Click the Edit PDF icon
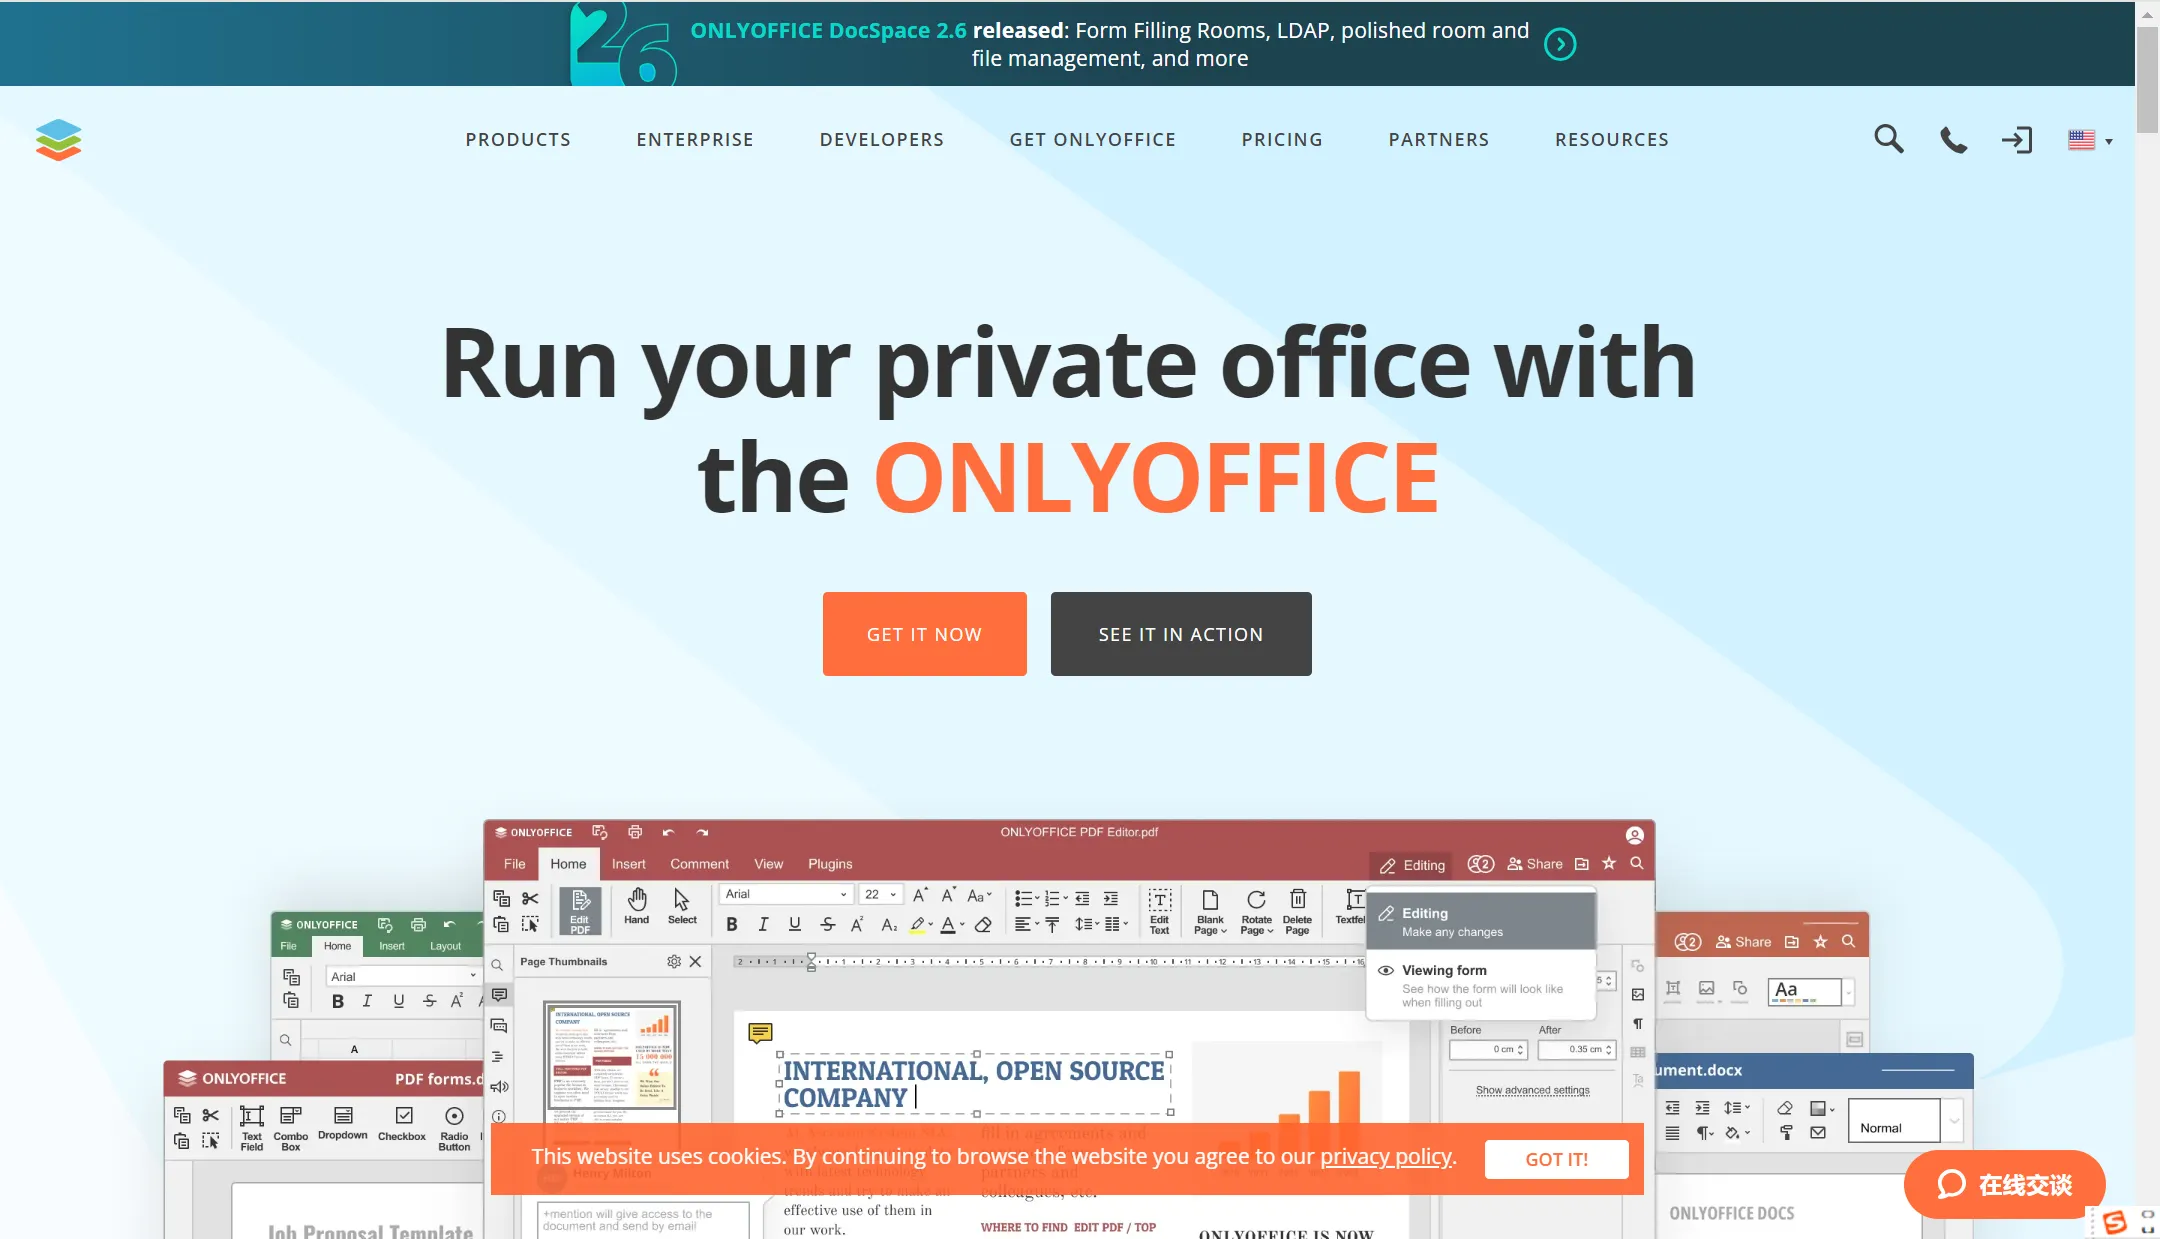The image size is (2160, 1239). click(580, 911)
